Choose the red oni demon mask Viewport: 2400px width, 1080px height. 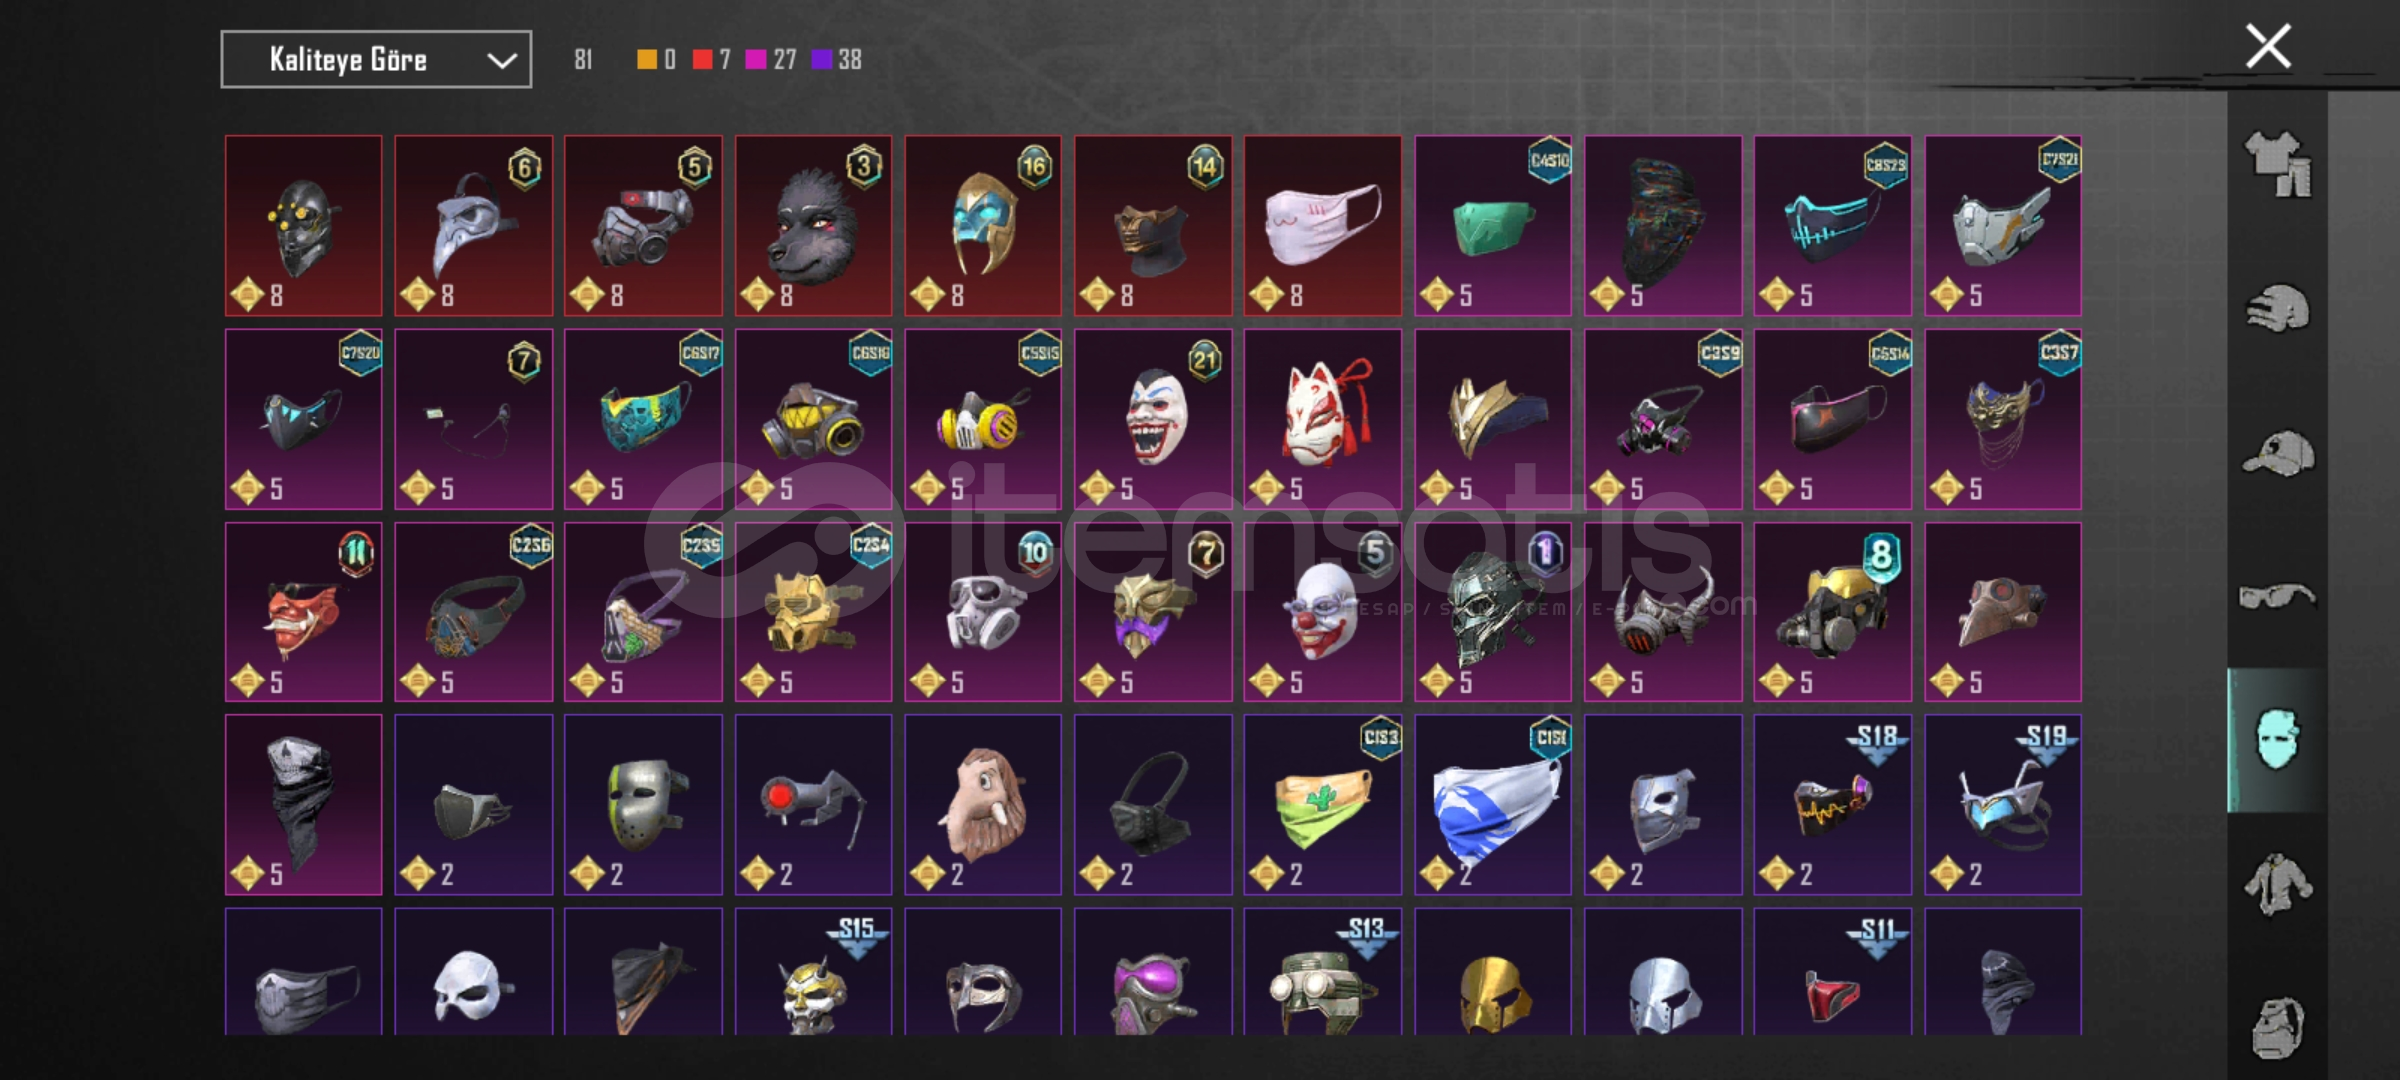pyautogui.click(x=303, y=612)
